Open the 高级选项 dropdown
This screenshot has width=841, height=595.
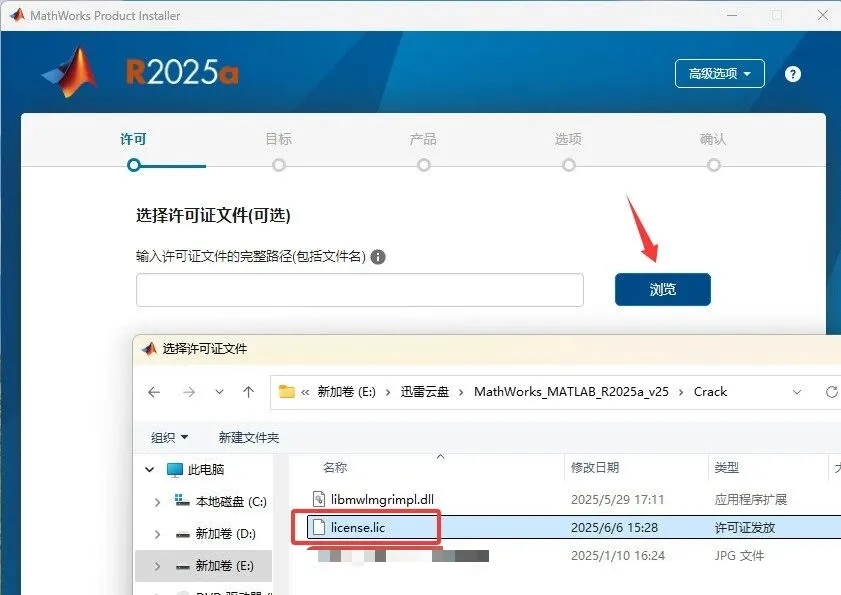pyautogui.click(x=719, y=74)
